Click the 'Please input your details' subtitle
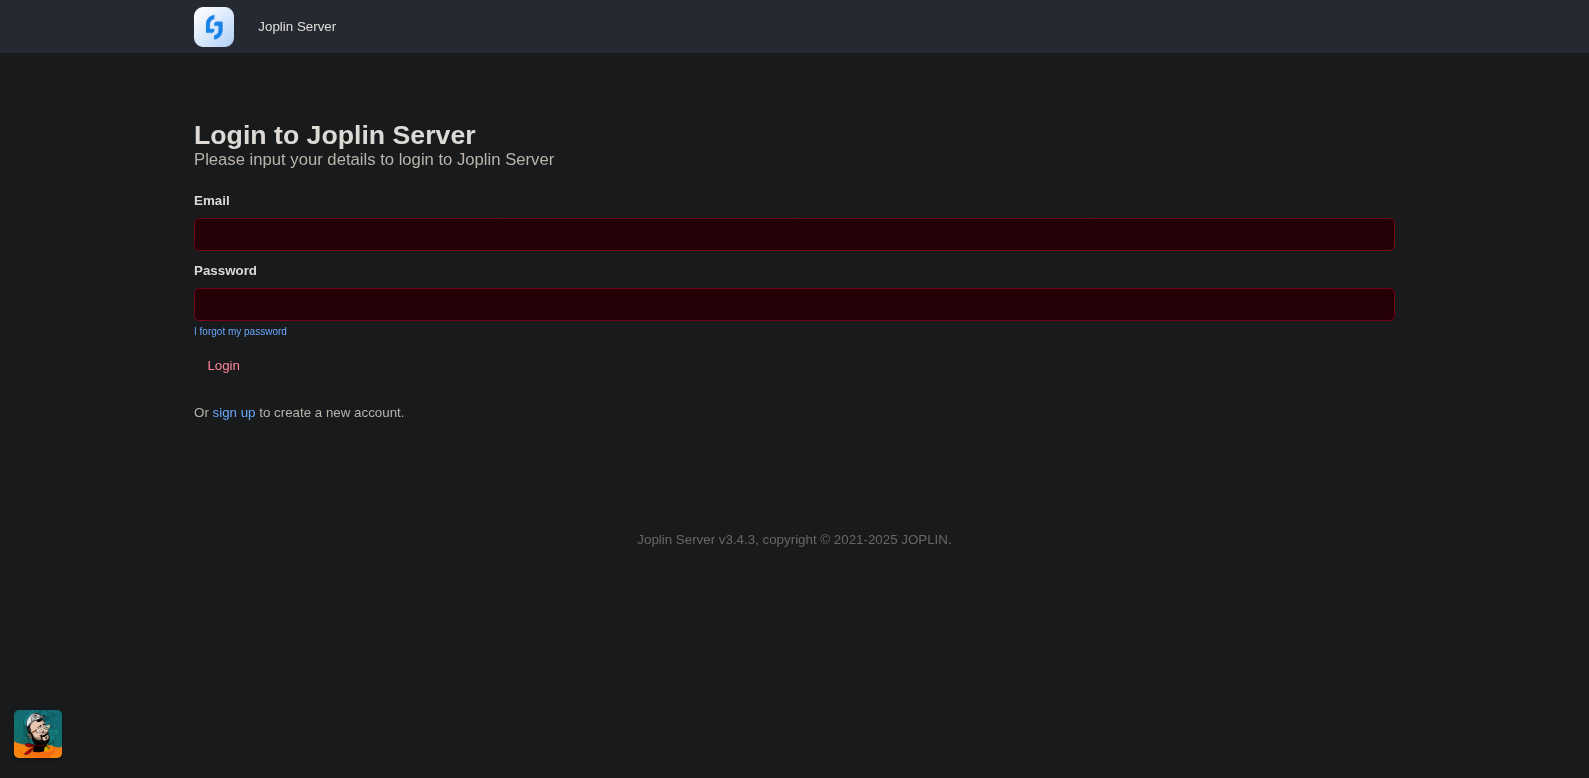This screenshot has width=1589, height=778. tap(374, 160)
